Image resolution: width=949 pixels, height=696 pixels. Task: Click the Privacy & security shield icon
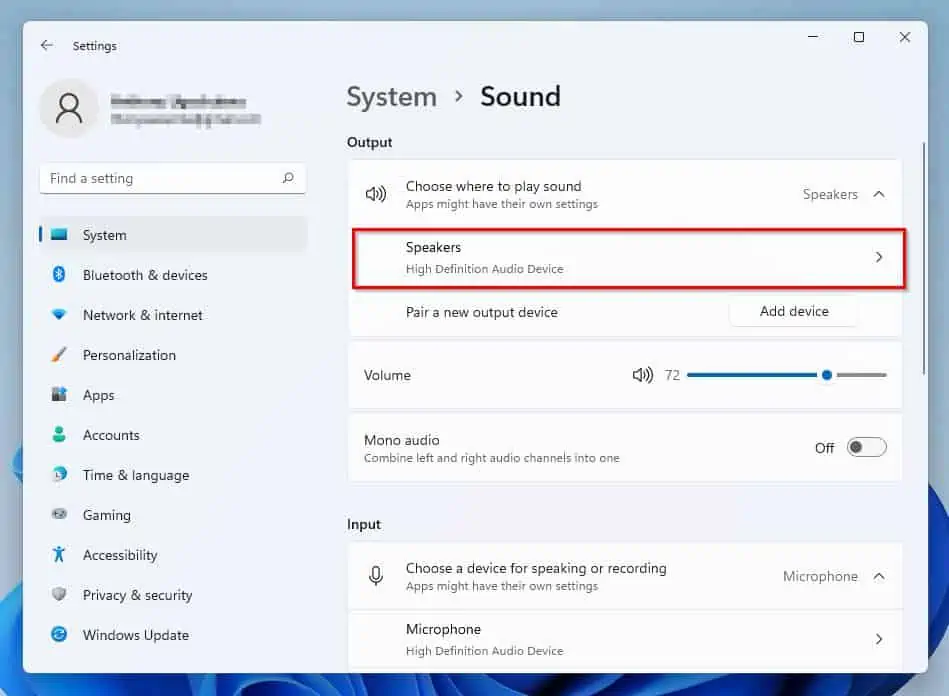(59, 594)
